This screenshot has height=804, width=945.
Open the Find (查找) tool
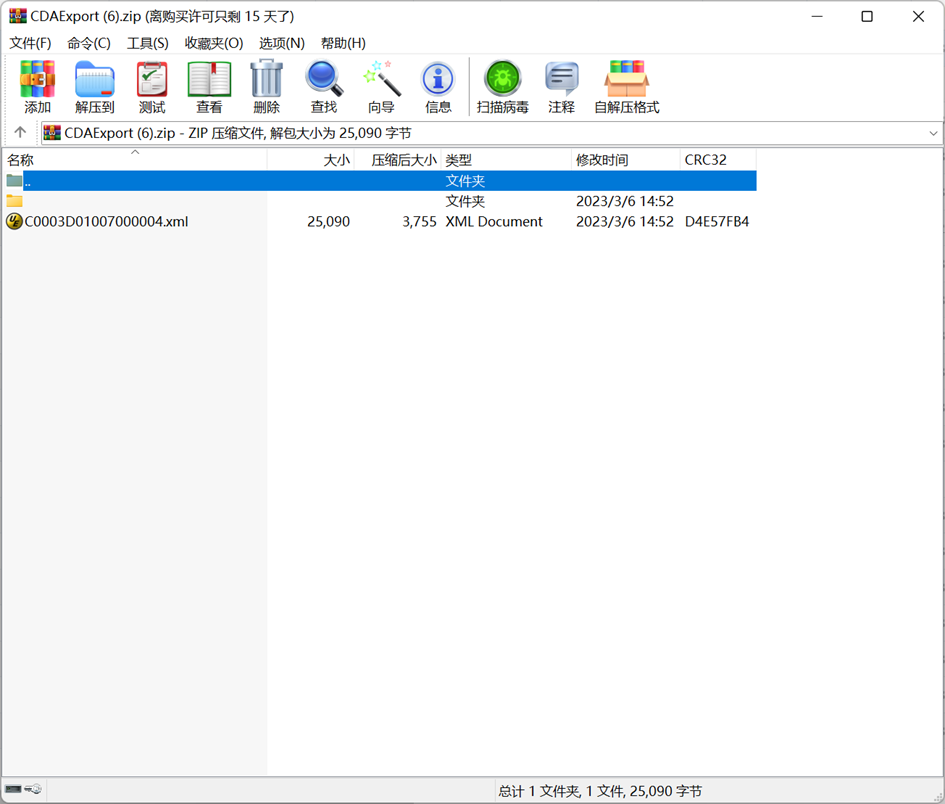coord(324,87)
